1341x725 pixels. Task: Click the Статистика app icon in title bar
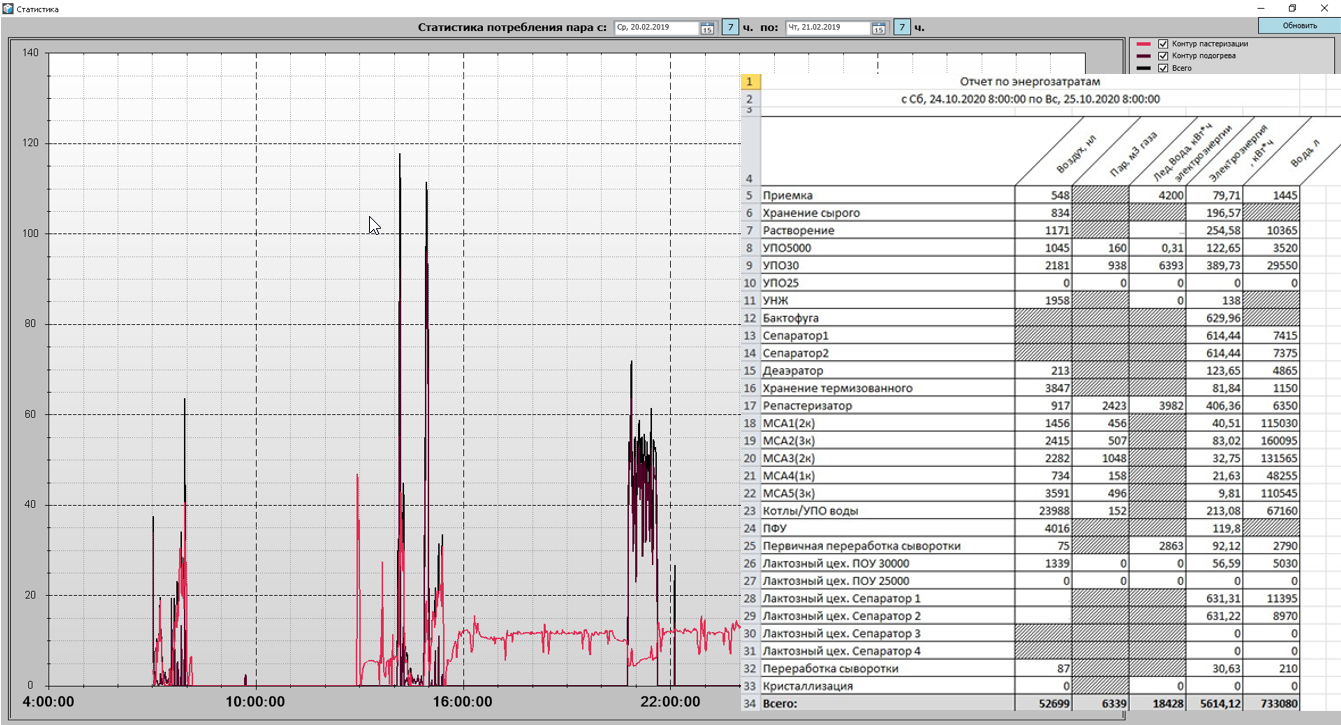tap(8, 9)
